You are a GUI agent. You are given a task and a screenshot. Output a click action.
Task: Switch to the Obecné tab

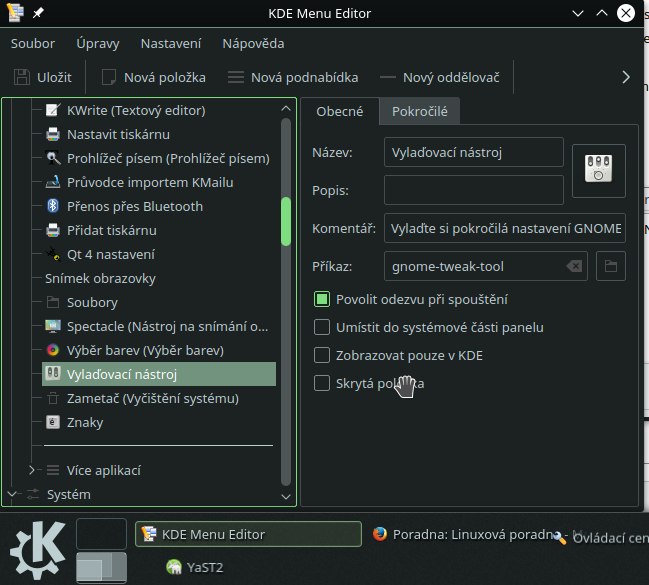tap(340, 111)
